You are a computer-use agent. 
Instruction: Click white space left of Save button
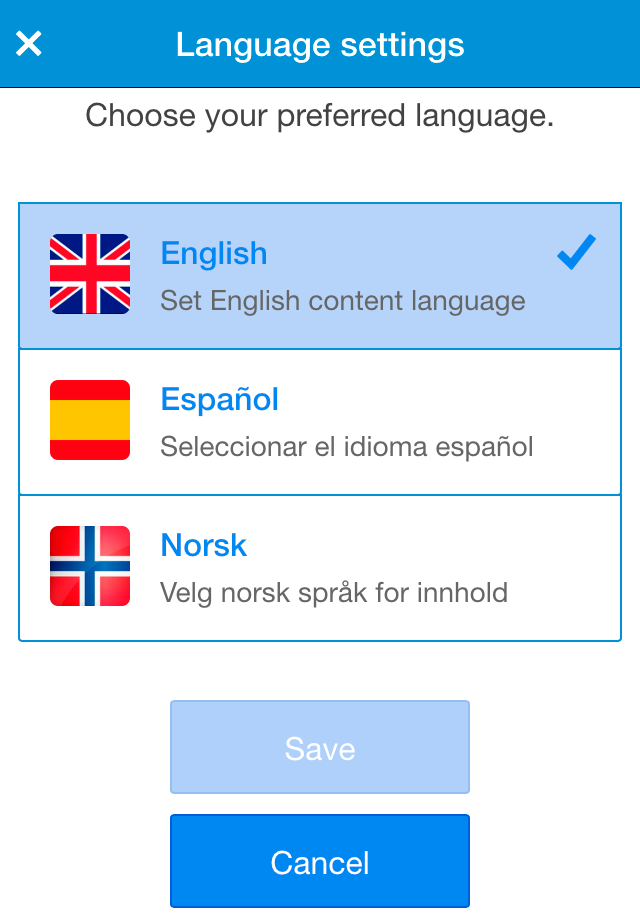tap(90, 748)
